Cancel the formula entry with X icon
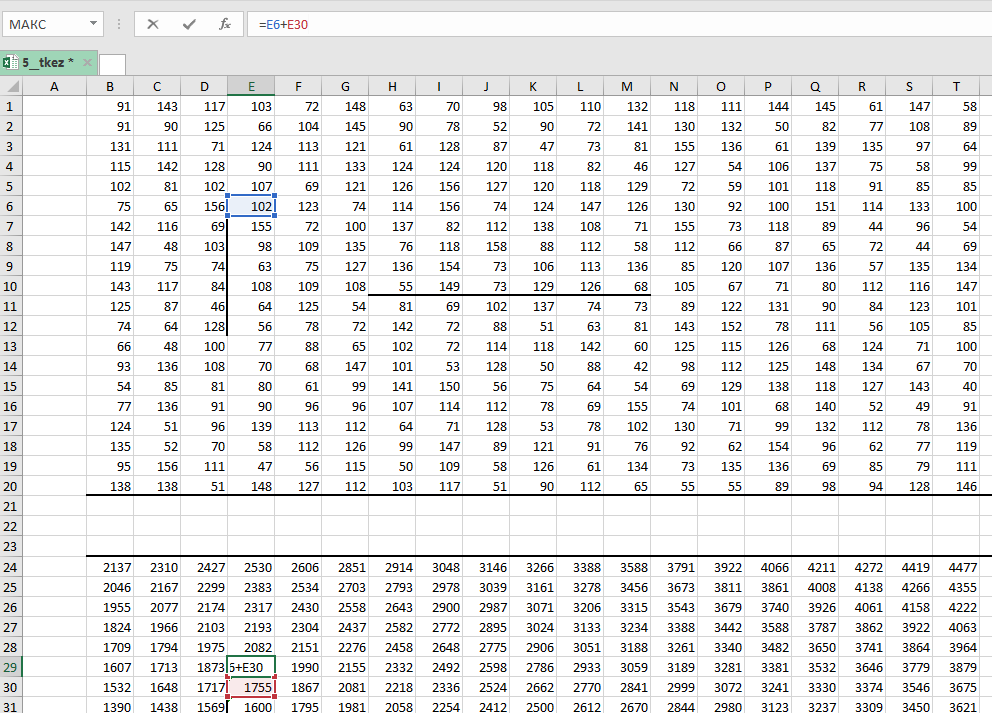The image size is (992, 713). [x=153, y=24]
